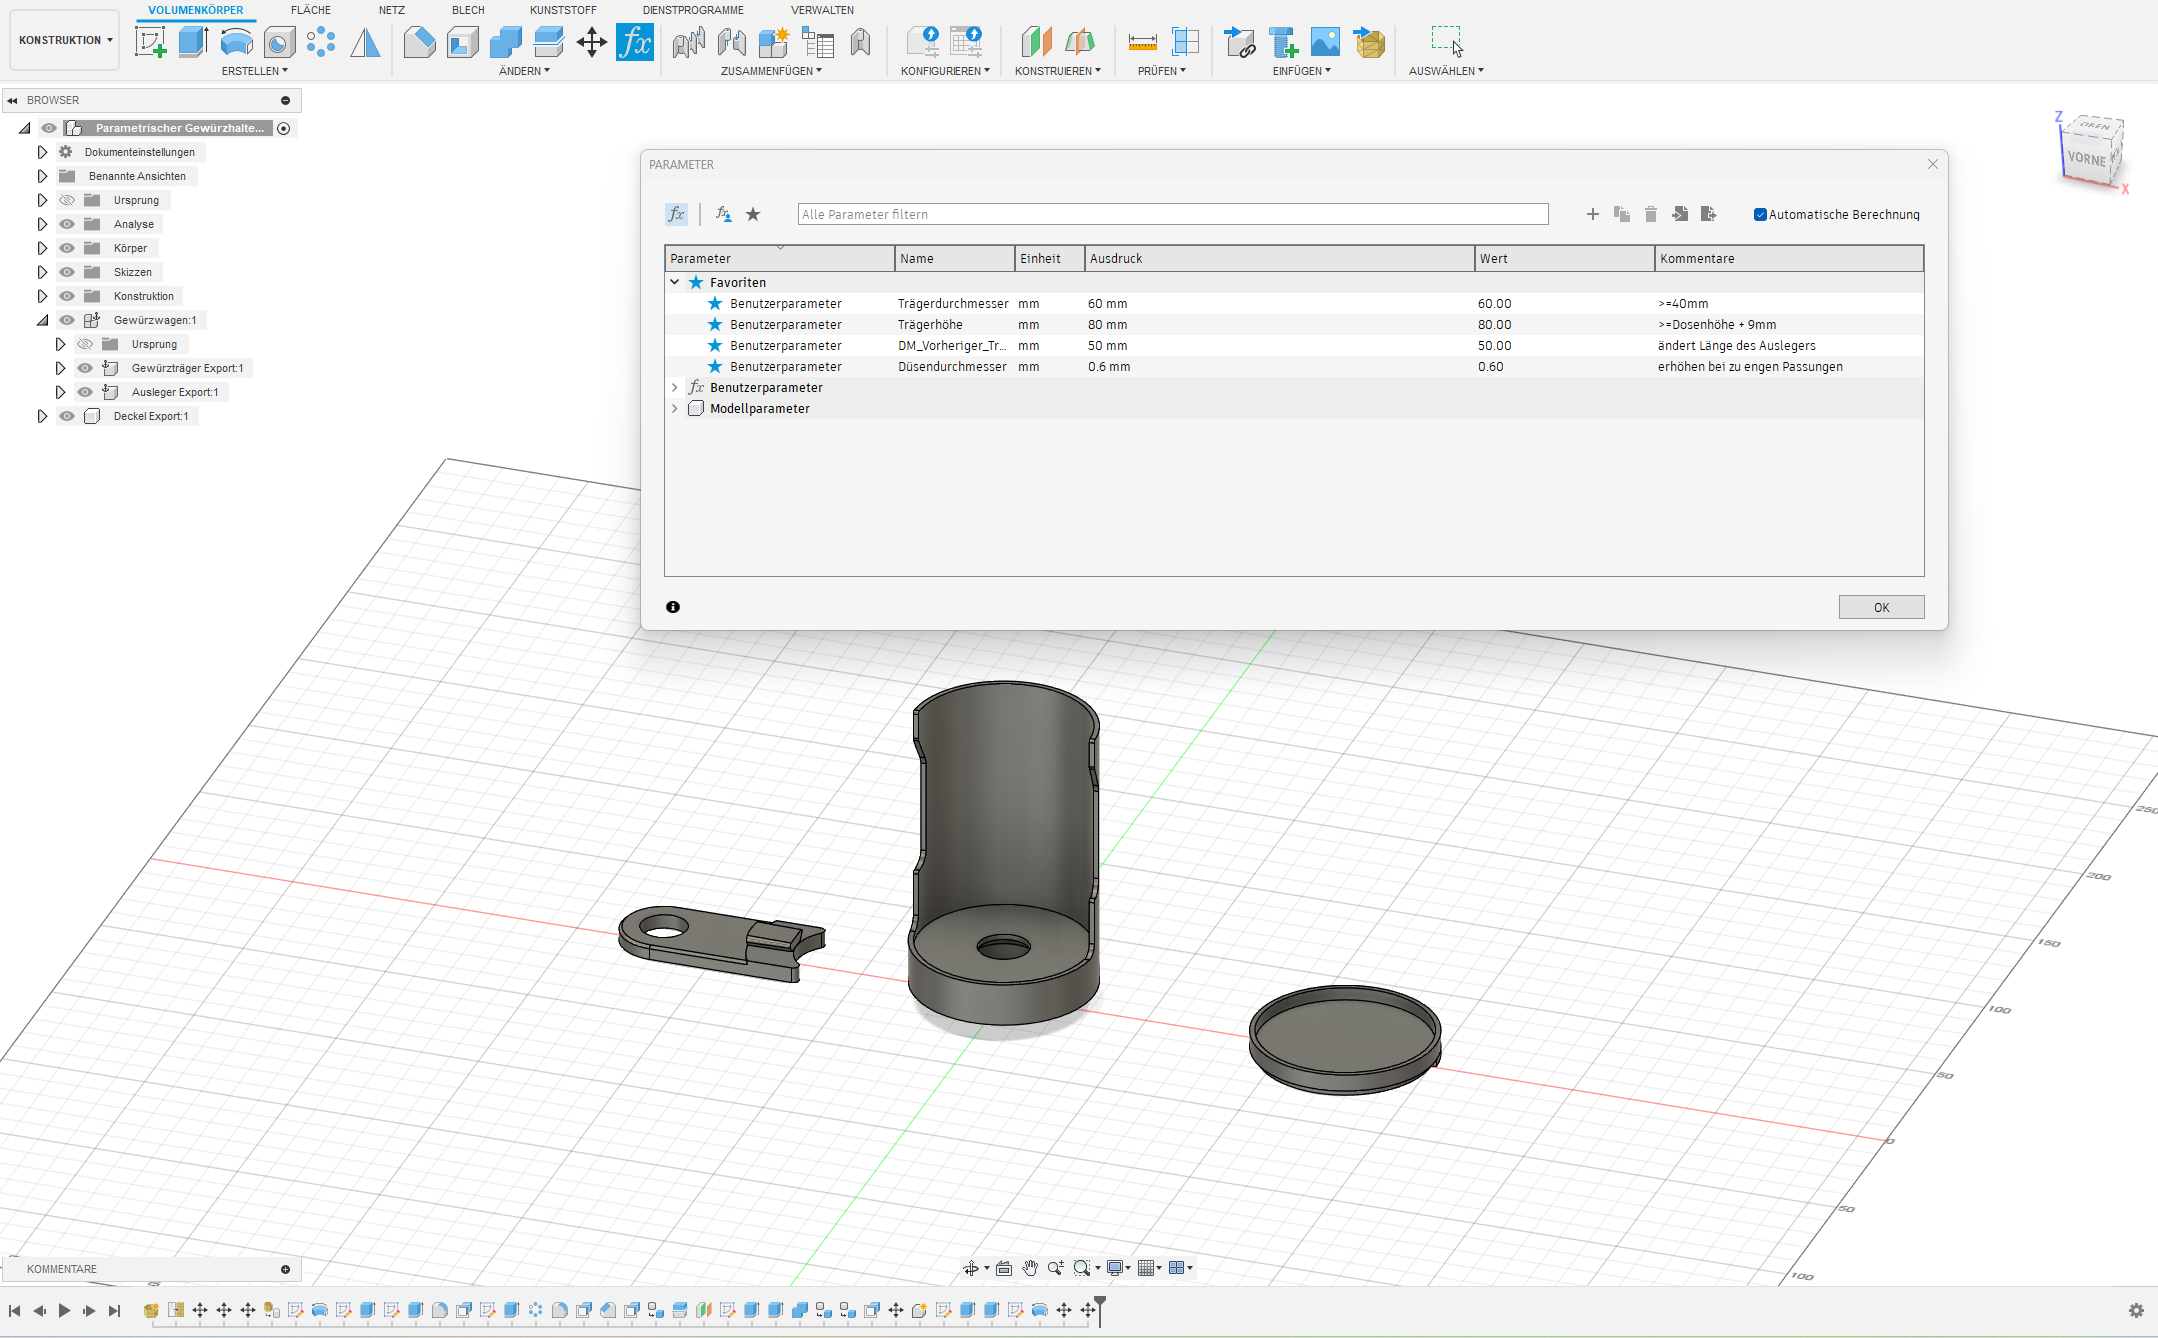The image size is (2158, 1338).
Task: Show favorites with the star filter icon
Action: [x=753, y=214]
